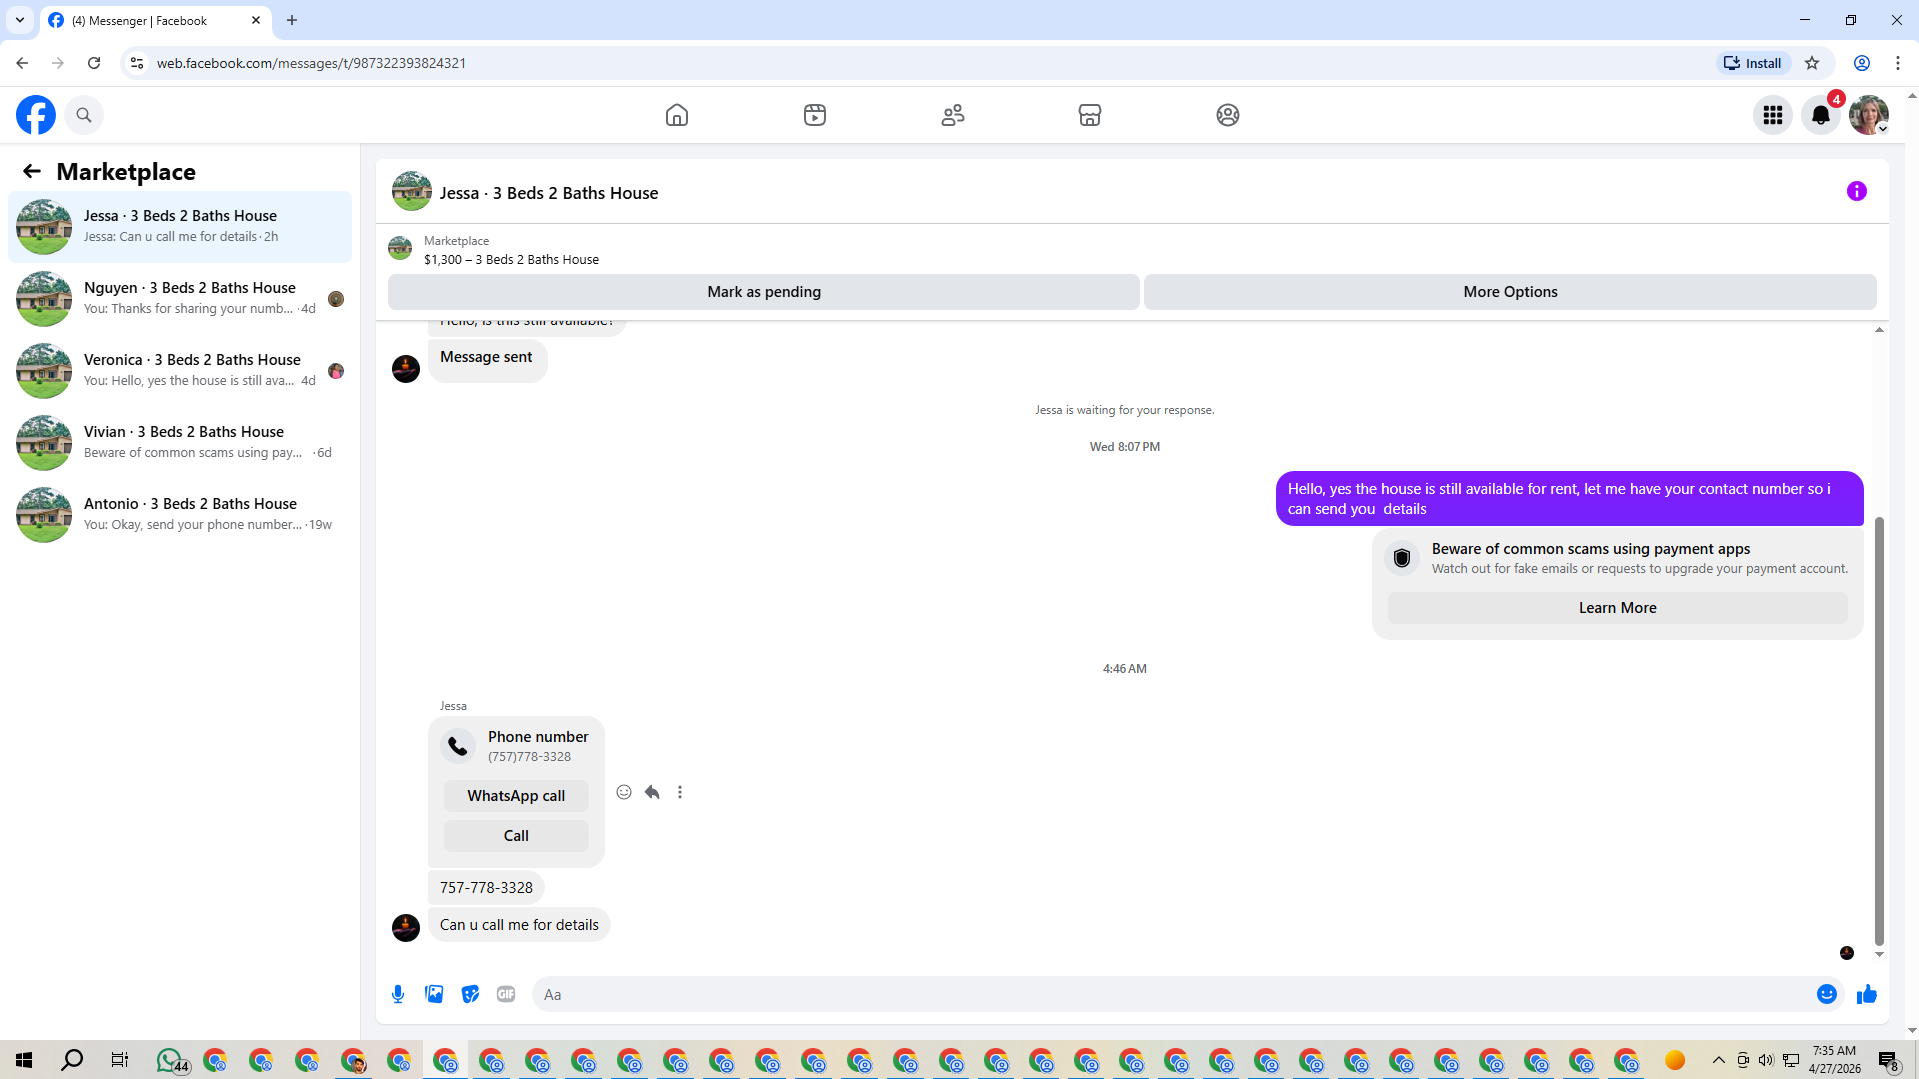Focus the Aa message input field
Viewport: 1919px width, 1079px height.
(x=1171, y=994)
